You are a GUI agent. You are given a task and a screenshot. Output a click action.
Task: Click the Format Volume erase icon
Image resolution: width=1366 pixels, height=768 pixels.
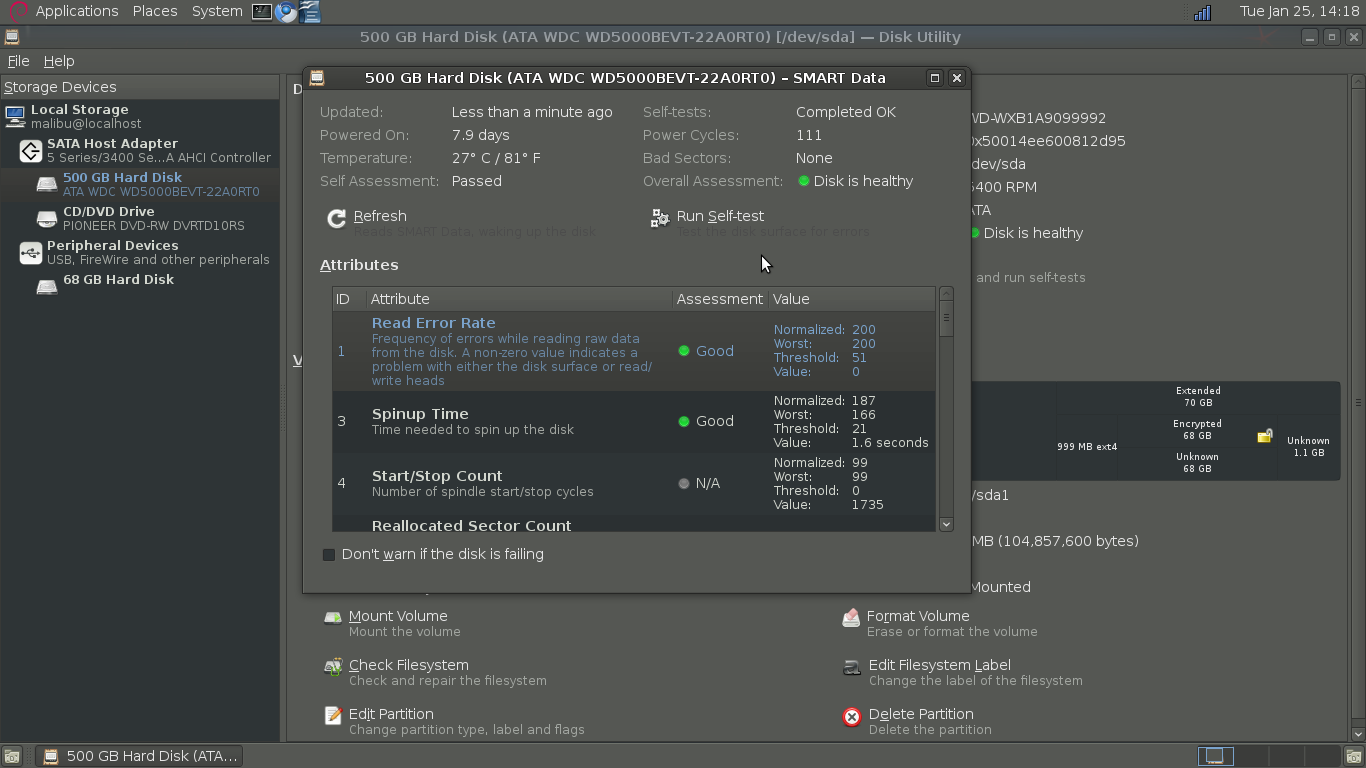[x=851, y=617]
